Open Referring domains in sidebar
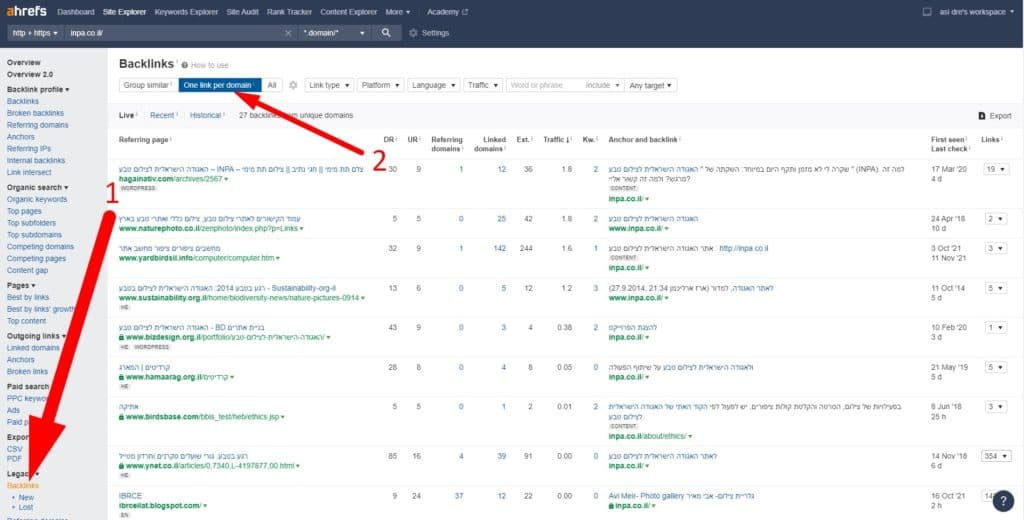Image resolution: width=1024 pixels, height=520 pixels. [37, 125]
